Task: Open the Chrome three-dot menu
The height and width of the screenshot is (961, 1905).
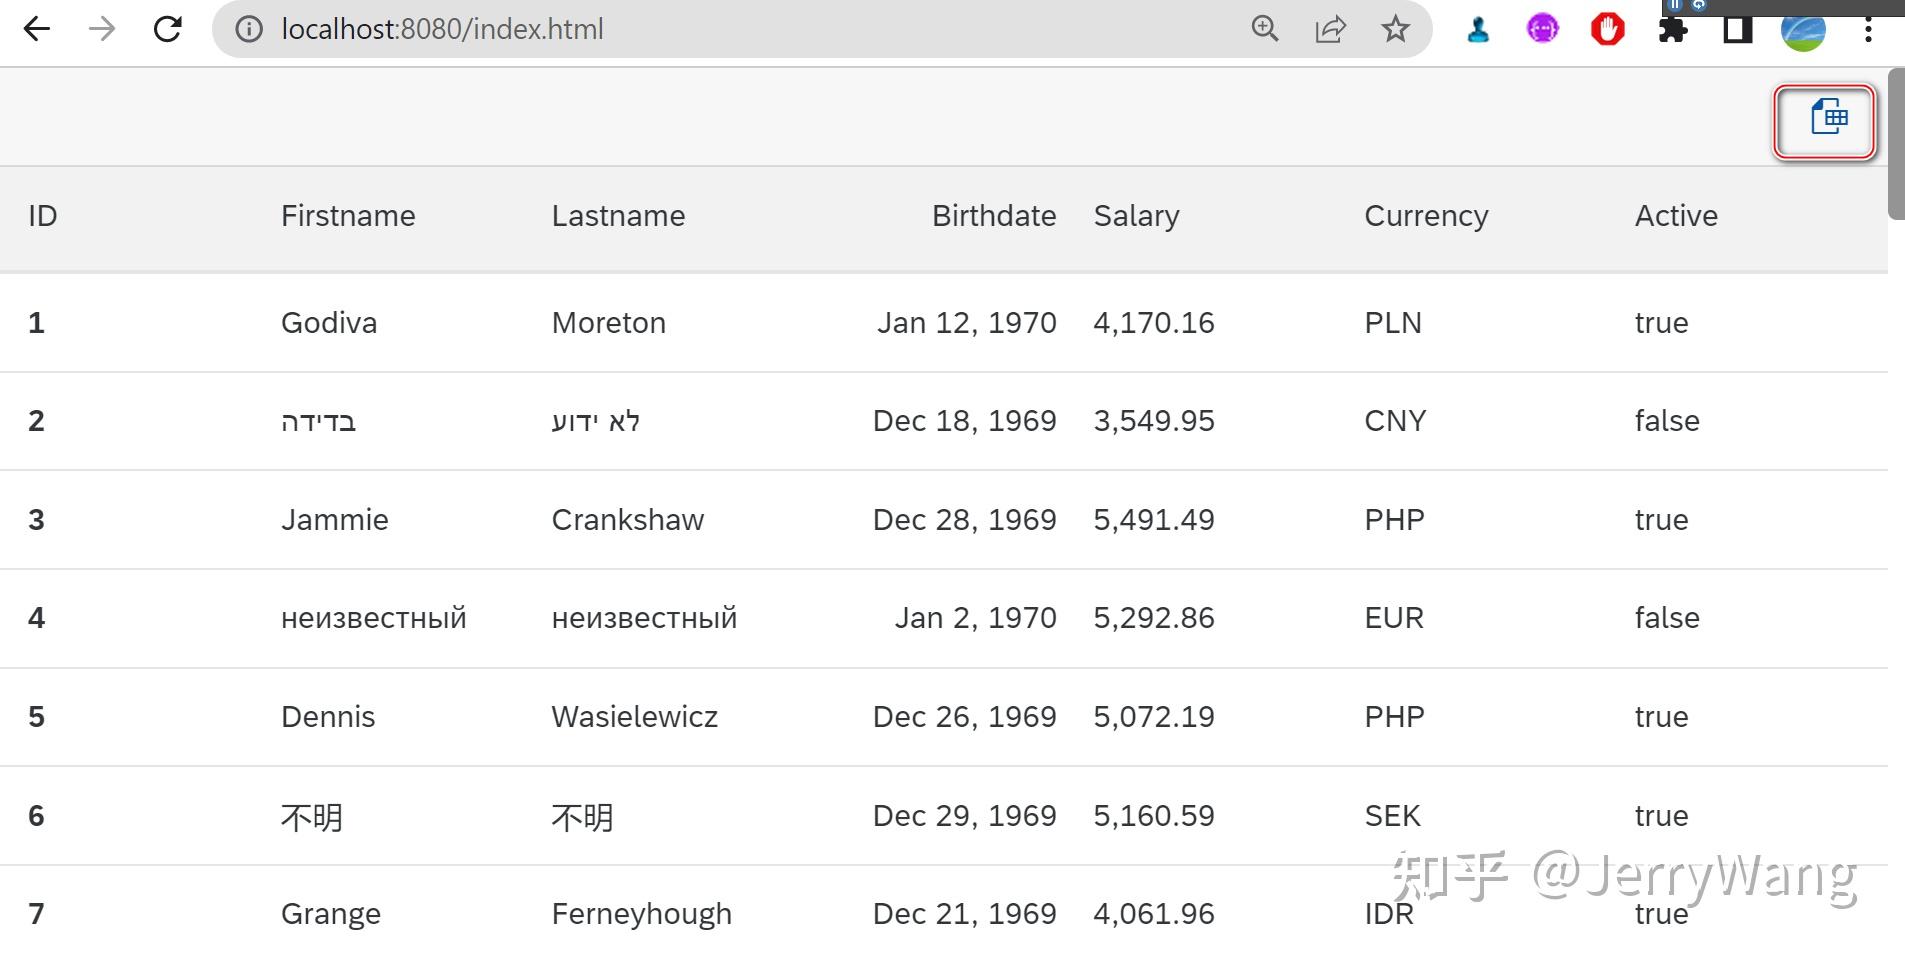Action: click(x=1868, y=29)
